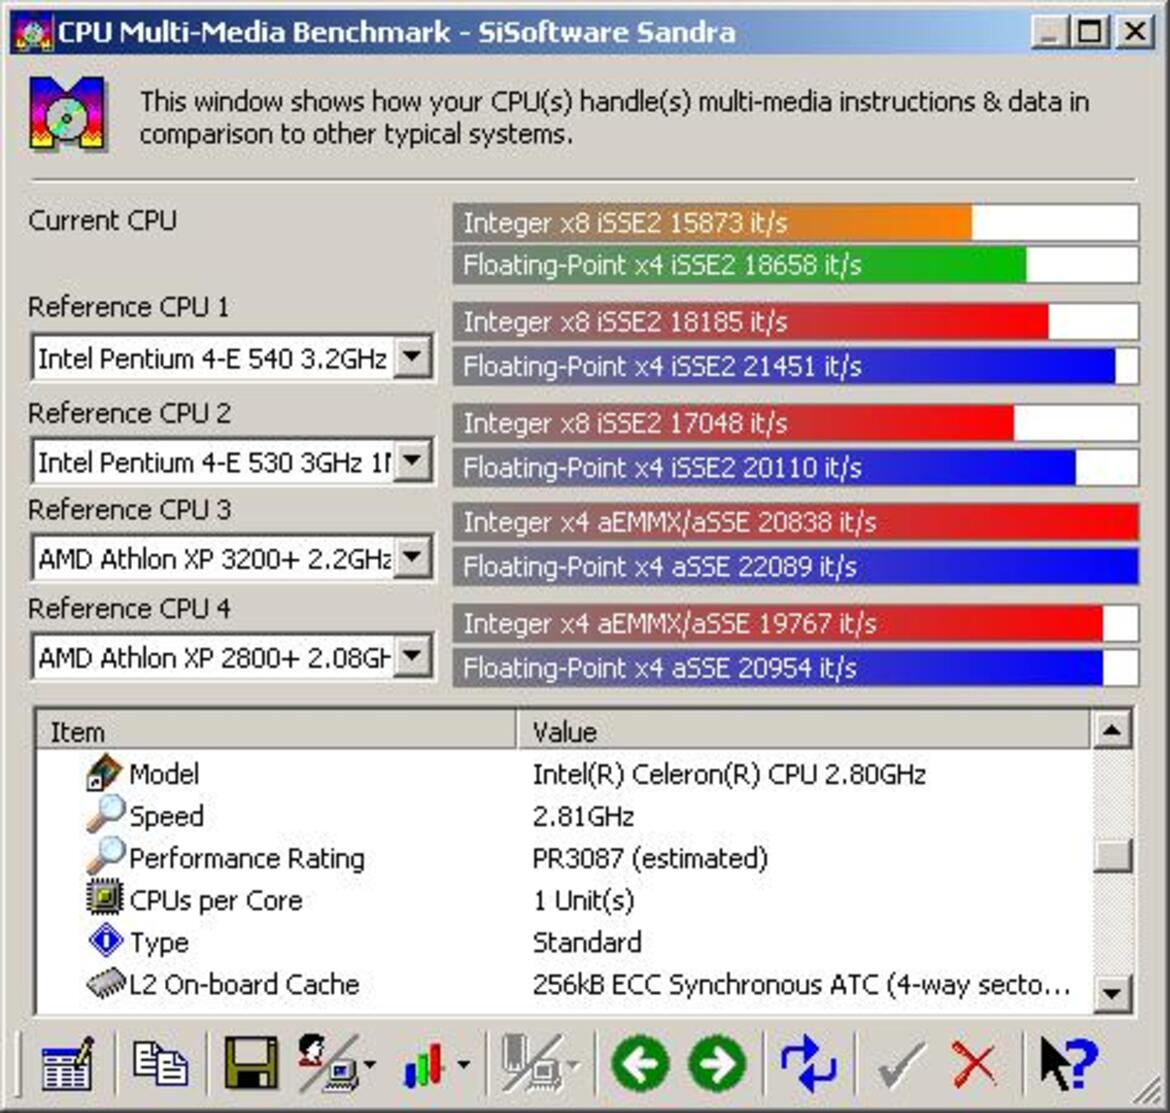Click the bar chart icon in toolbar
This screenshot has width=1170, height=1113.
click(x=425, y=1065)
